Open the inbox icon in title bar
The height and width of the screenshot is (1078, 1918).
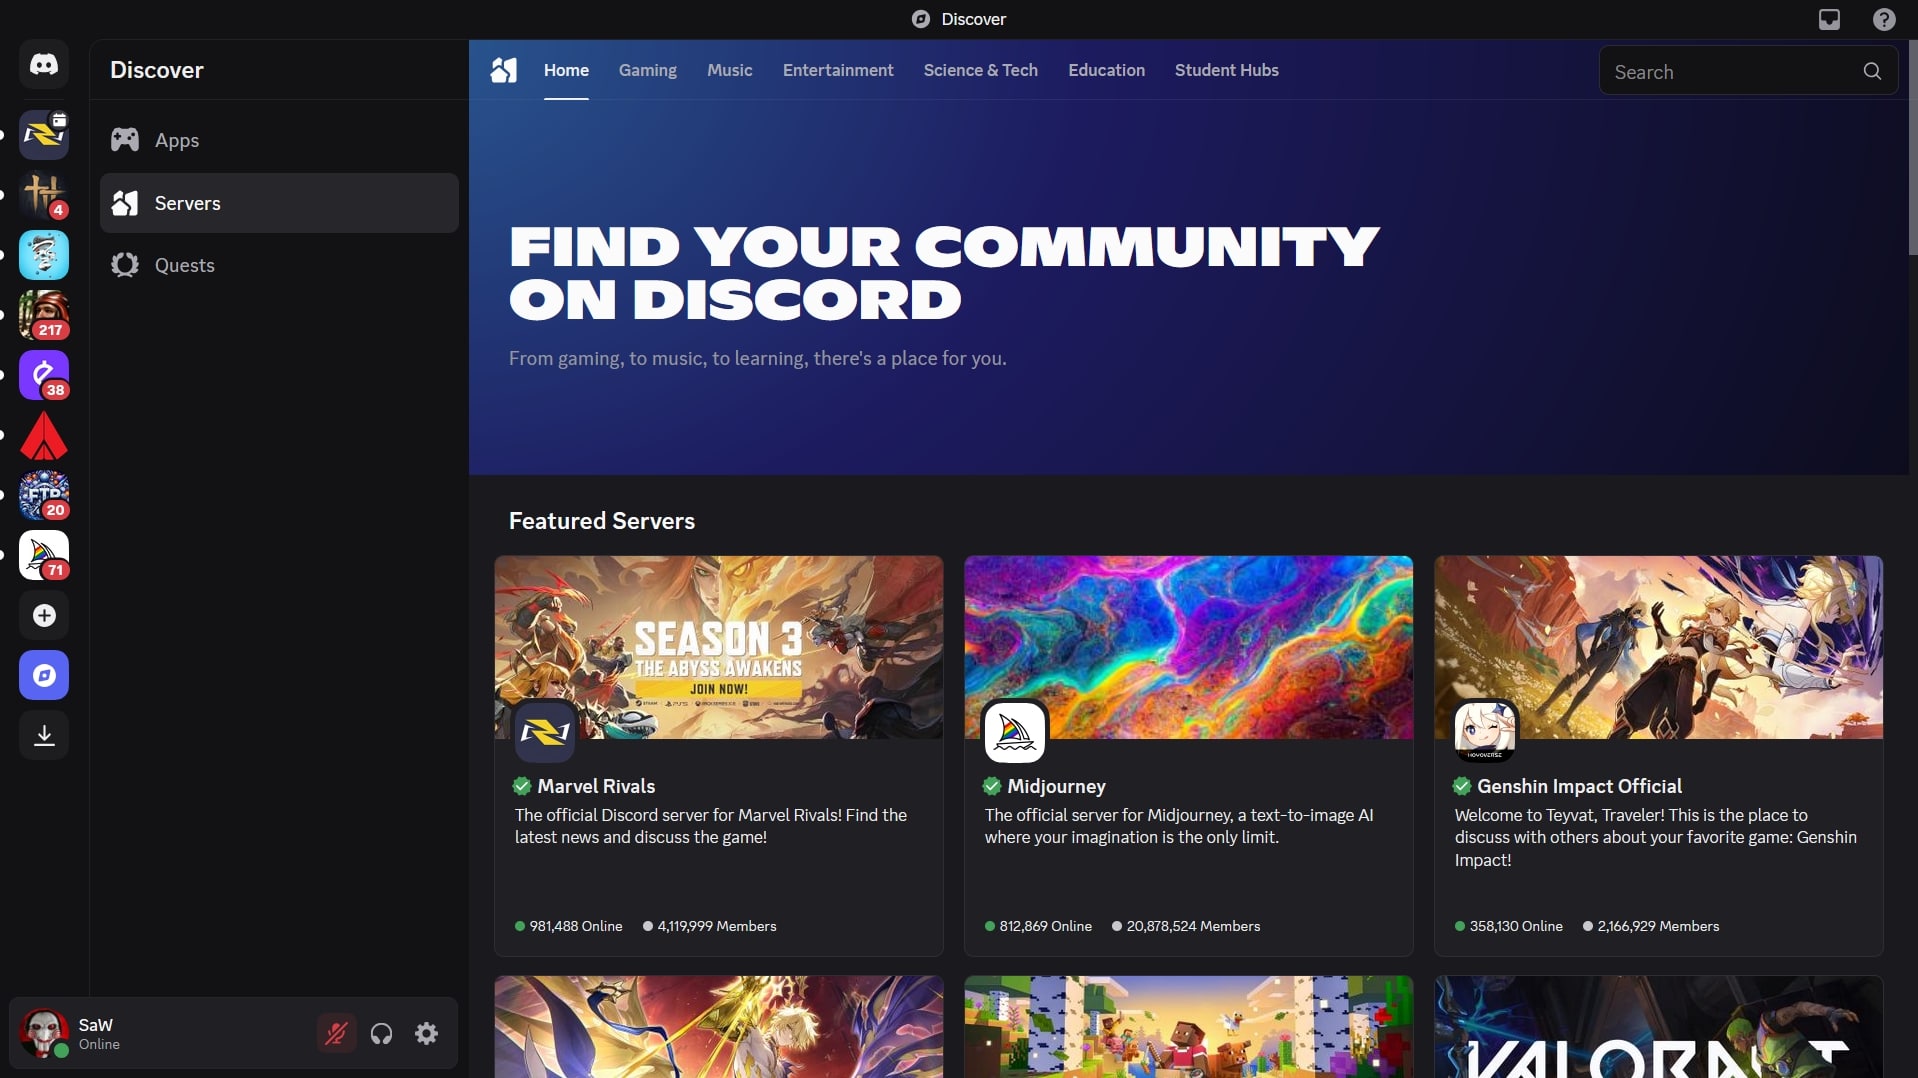pos(1829,19)
